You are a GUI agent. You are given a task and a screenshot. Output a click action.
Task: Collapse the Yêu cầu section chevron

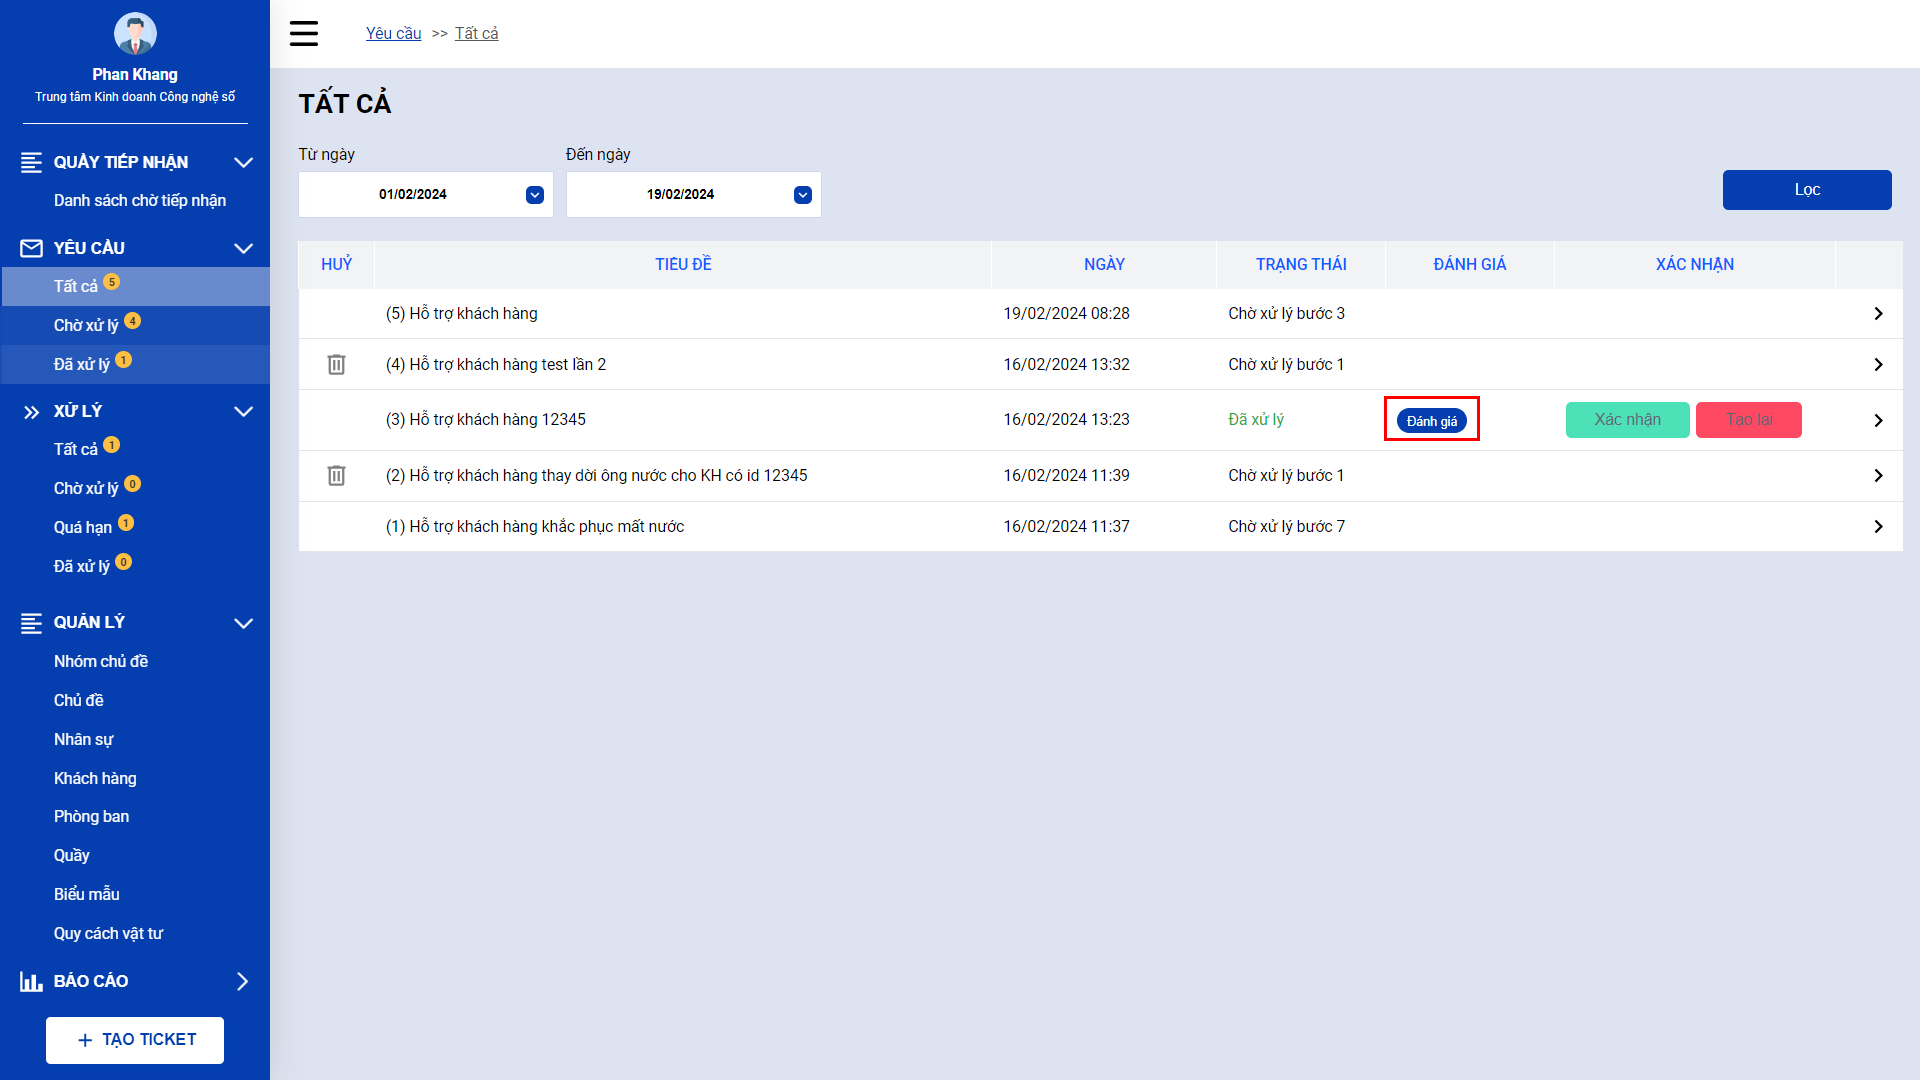pos(243,248)
